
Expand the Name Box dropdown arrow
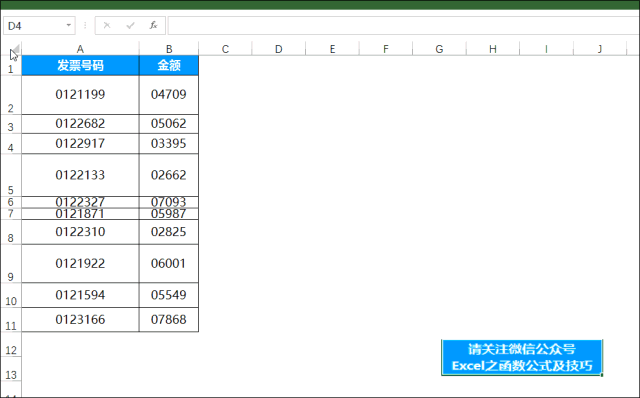[x=69, y=26]
